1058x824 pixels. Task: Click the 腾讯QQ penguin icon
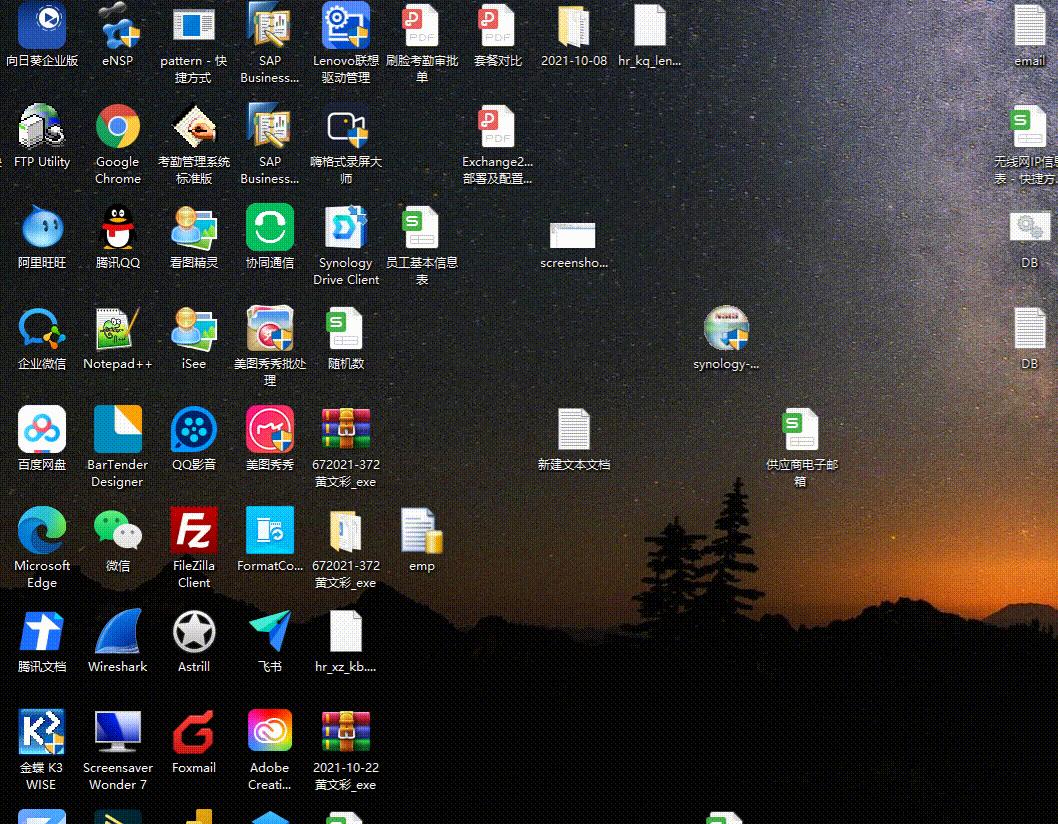pyautogui.click(x=117, y=227)
